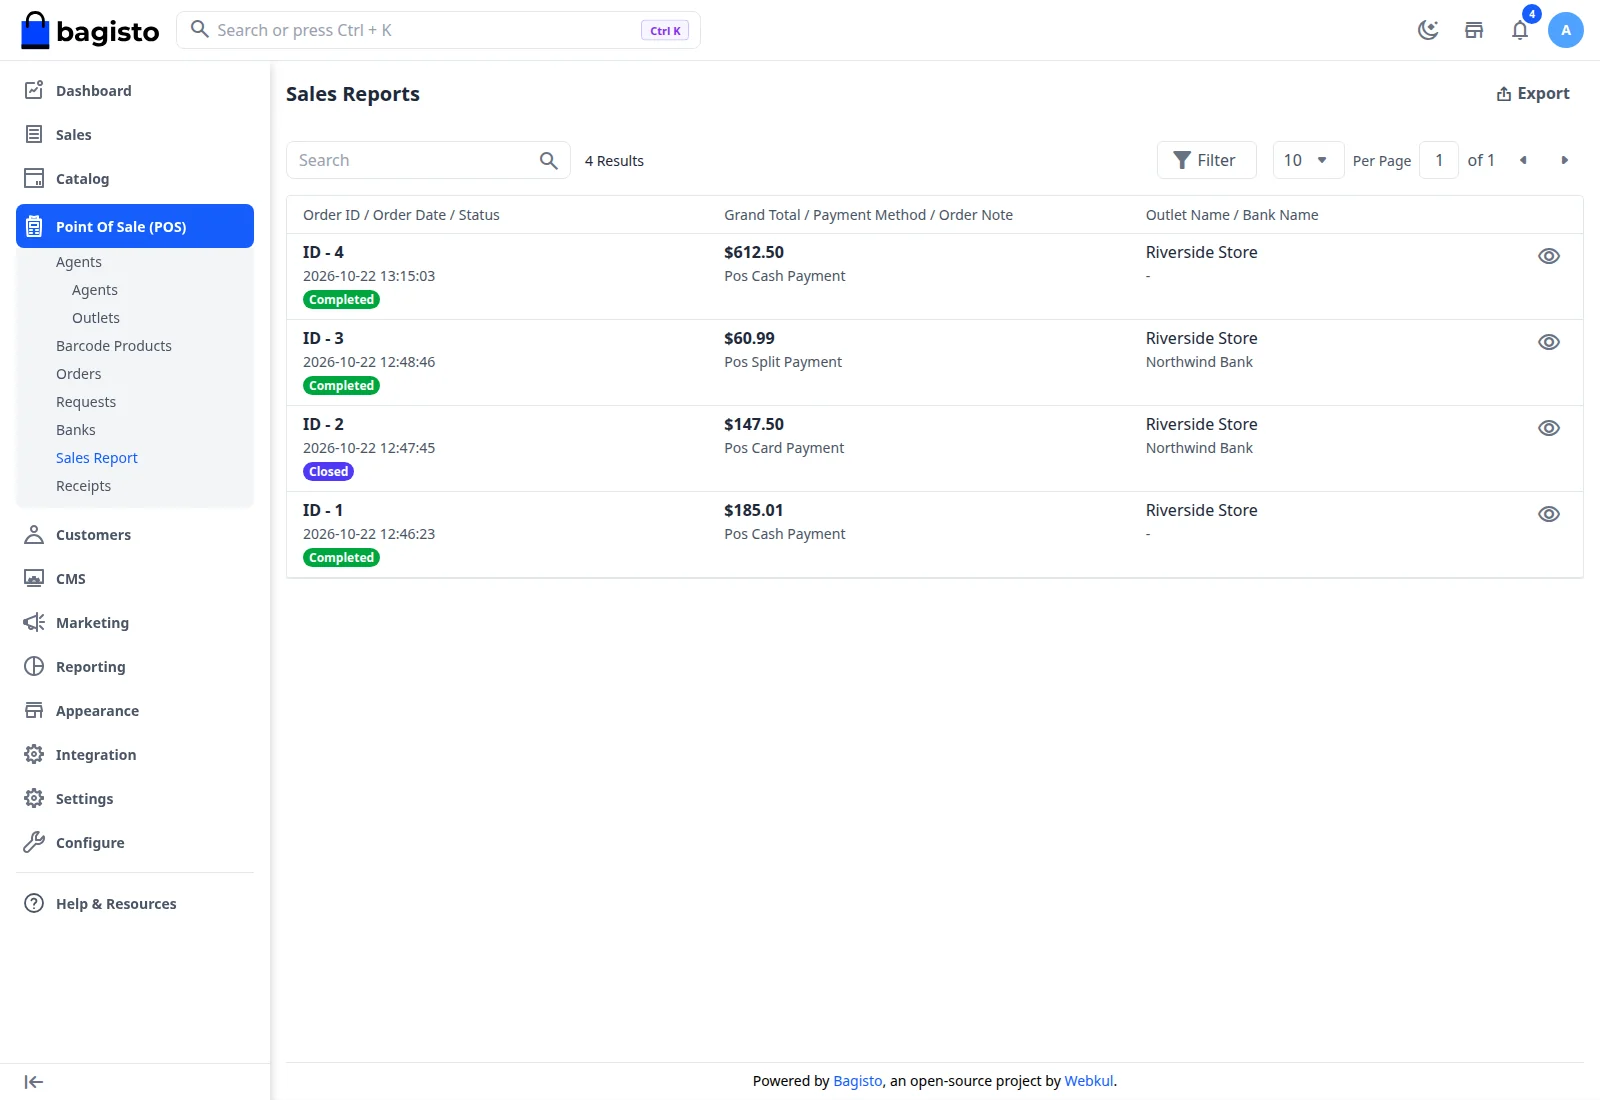Screen dimensions: 1600x1100
Task: Click the CMS sidebar icon
Action: tap(34, 578)
